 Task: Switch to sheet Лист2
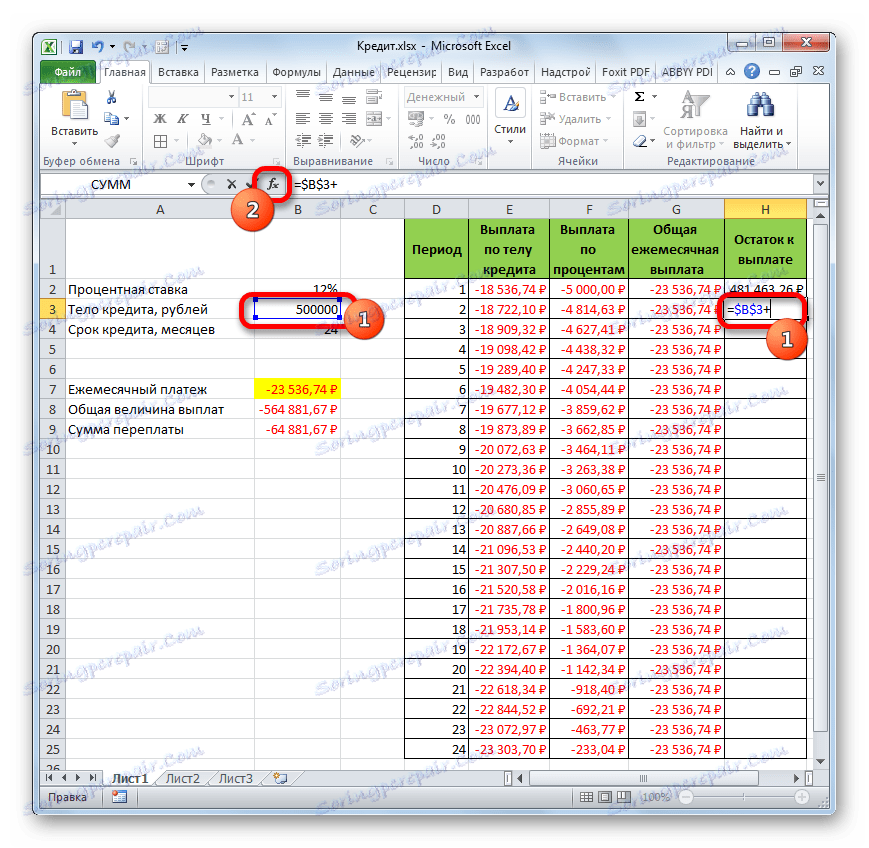click(182, 778)
